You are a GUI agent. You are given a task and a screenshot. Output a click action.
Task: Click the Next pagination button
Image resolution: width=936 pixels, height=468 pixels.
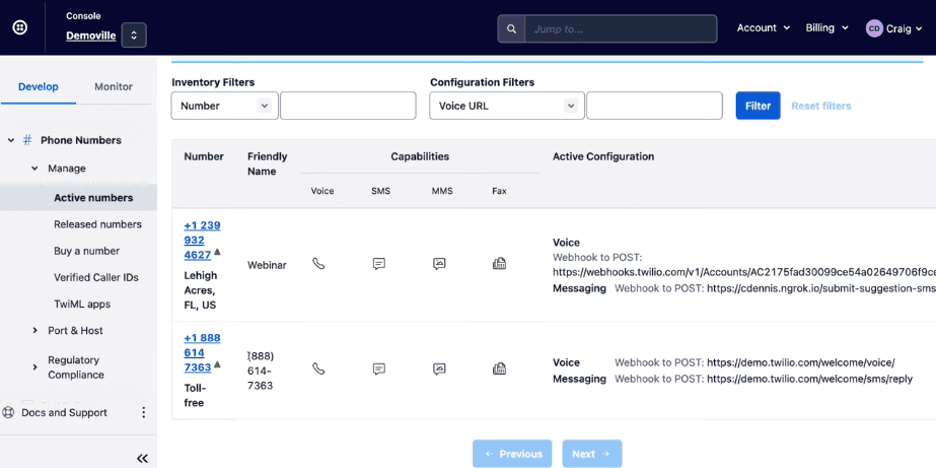point(591,454)
